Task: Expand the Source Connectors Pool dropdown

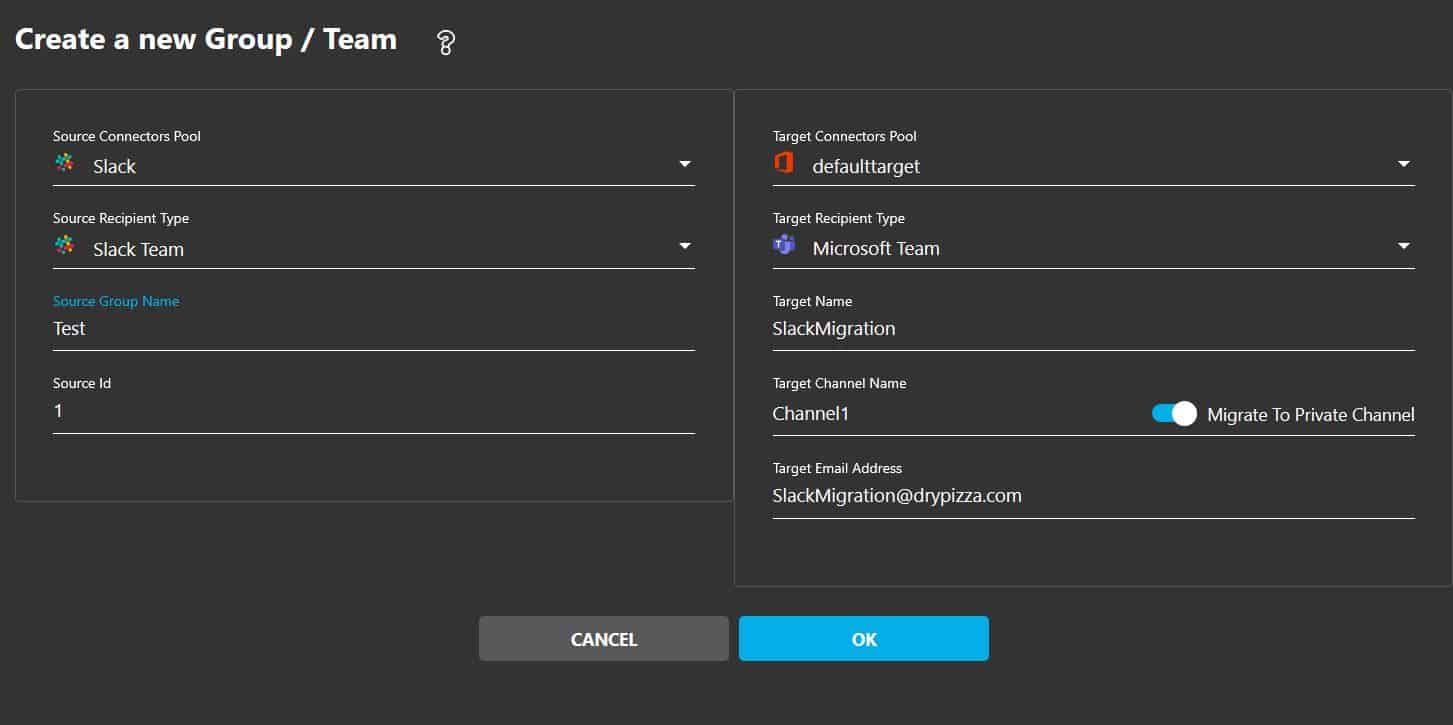Action: coord(685,163)
